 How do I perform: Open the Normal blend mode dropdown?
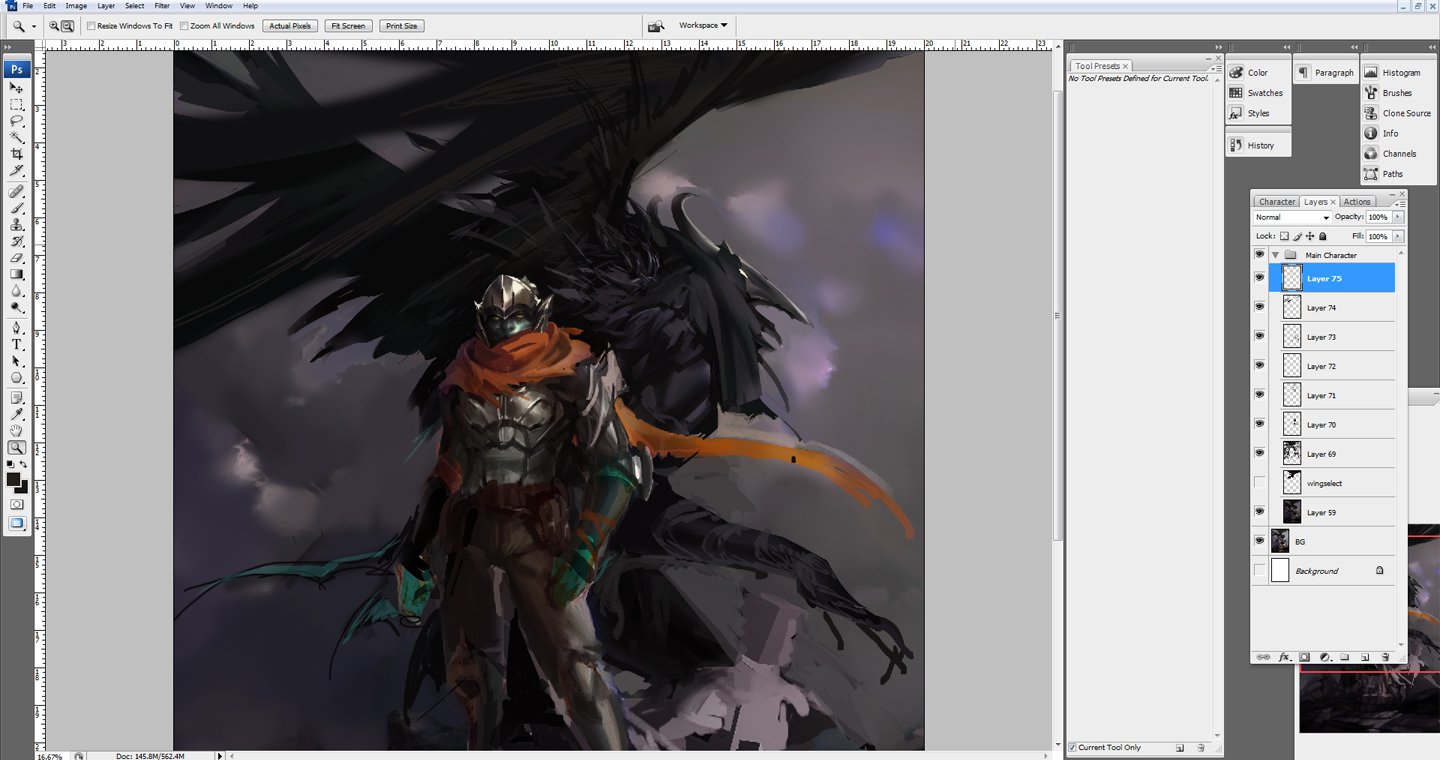pos(1292,217)
